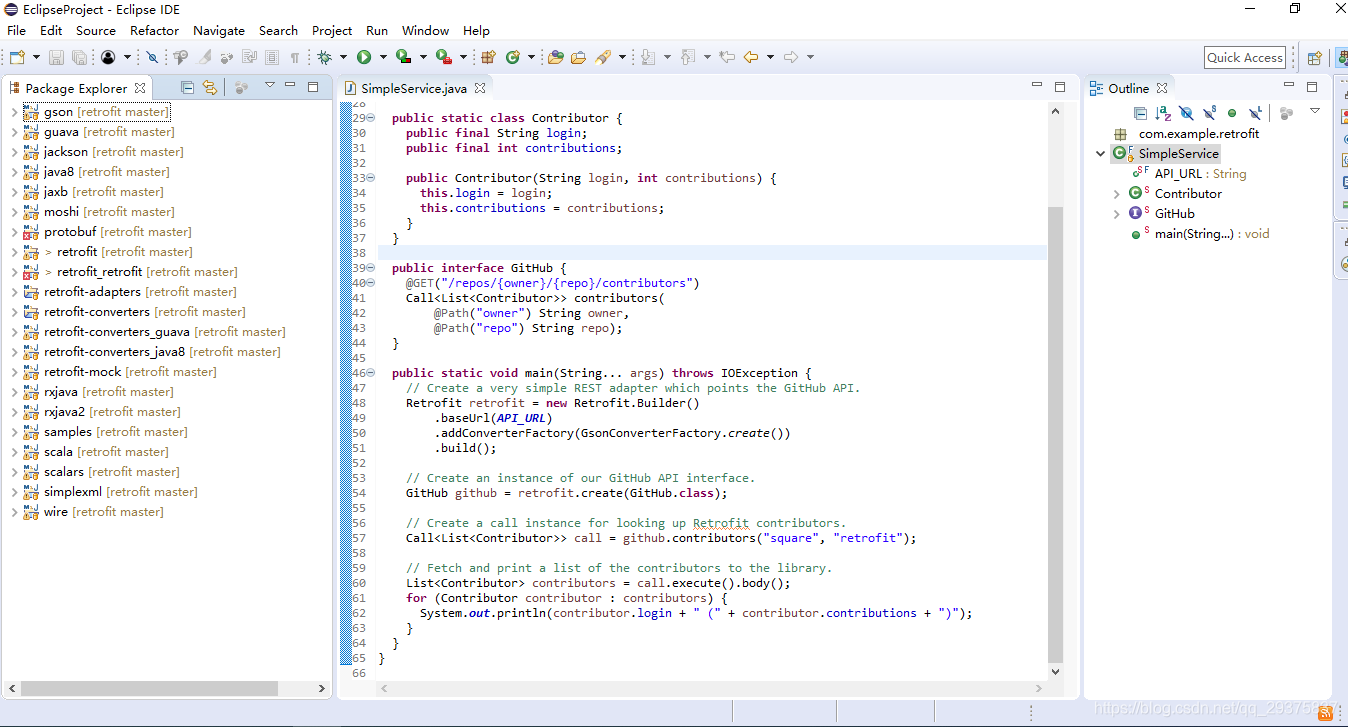
Task: Open the File menu
Action: (x=17, y=30)
